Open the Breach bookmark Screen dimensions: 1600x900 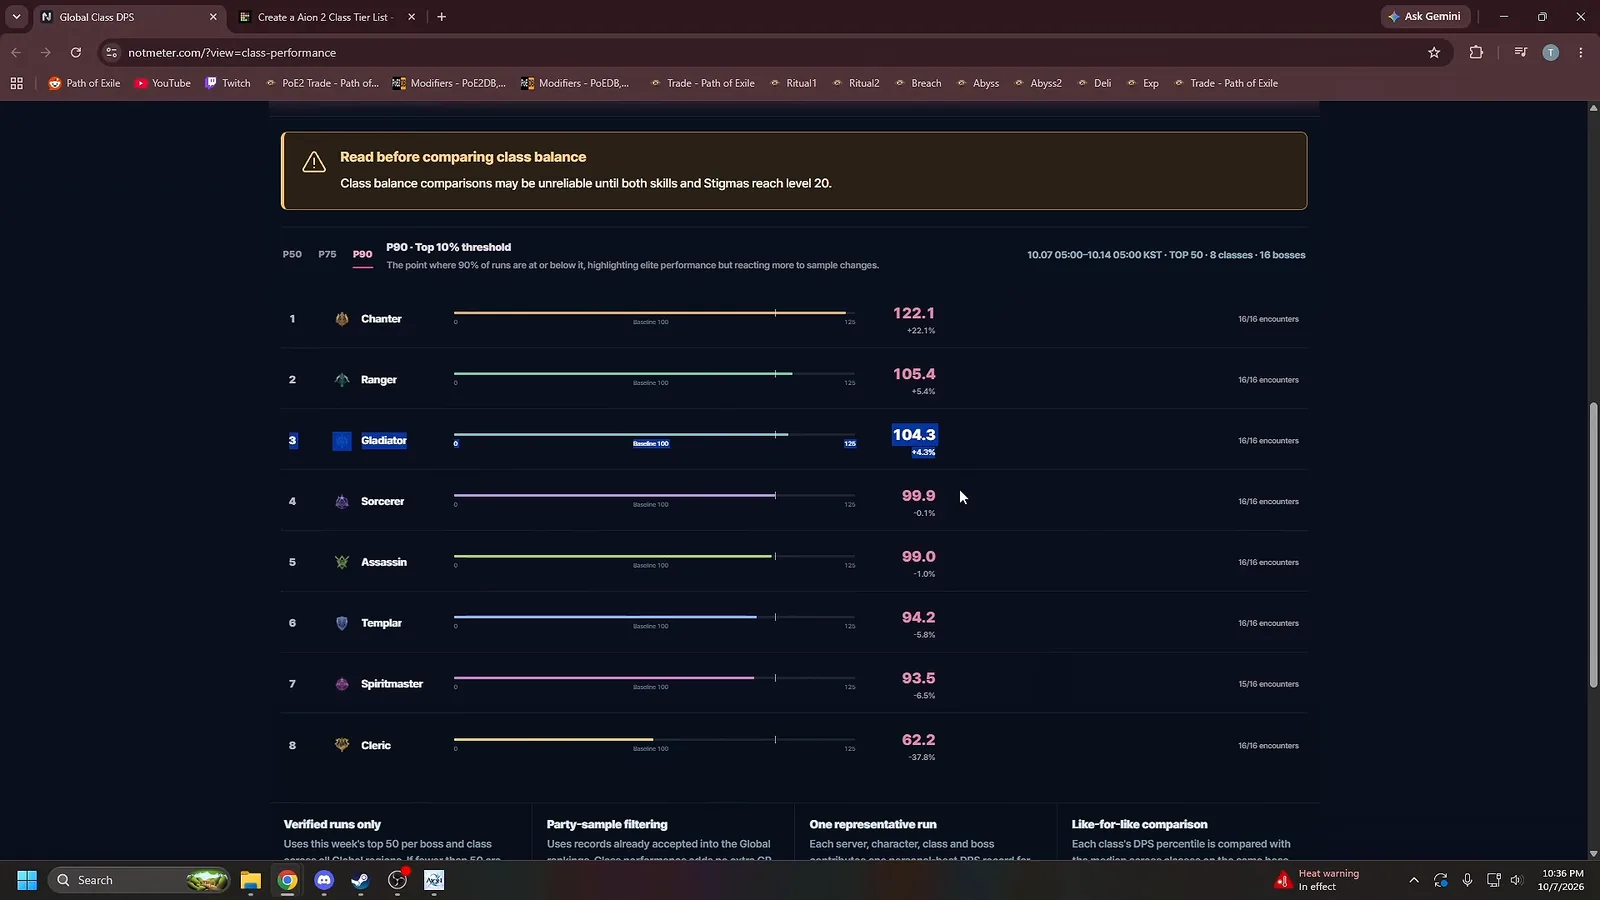click(918, 84)
